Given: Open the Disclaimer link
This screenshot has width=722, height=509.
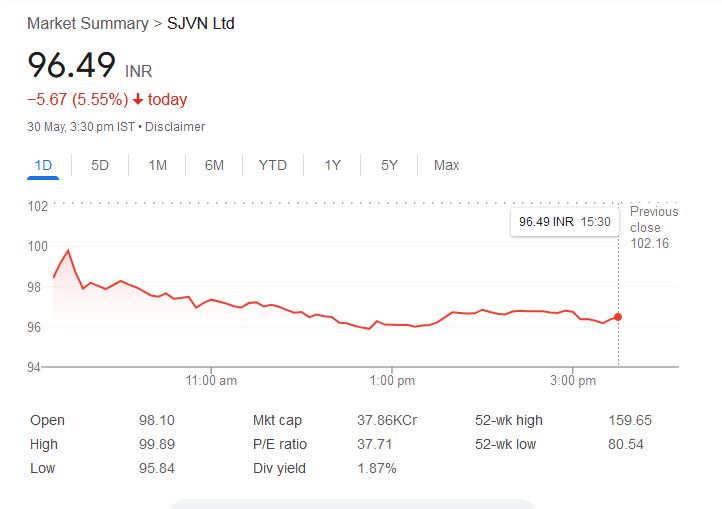Looking at the screenshot, I should [177, 127].
